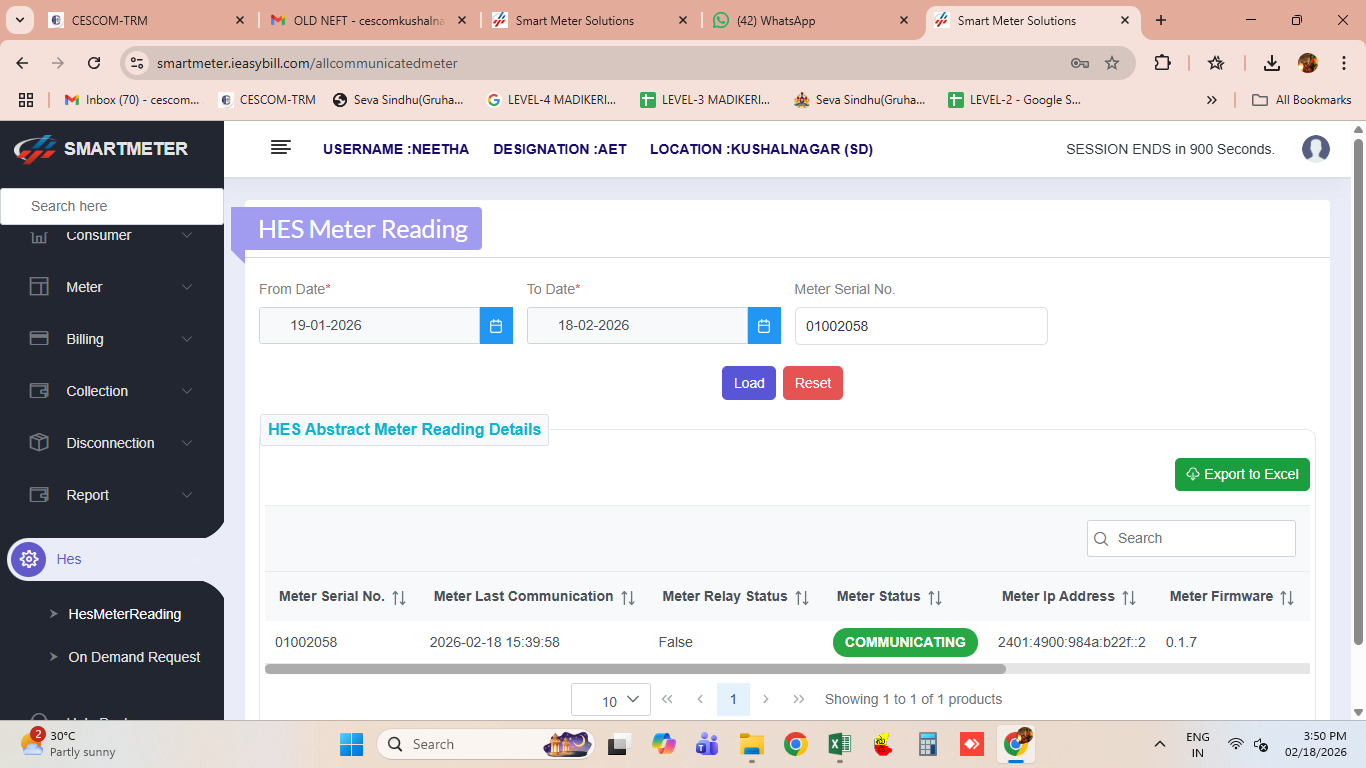The height and width of the screenshot is (768, 1366).
Task: Open the rows-per-page dropdown showing 10
Action: click(611, 700)
